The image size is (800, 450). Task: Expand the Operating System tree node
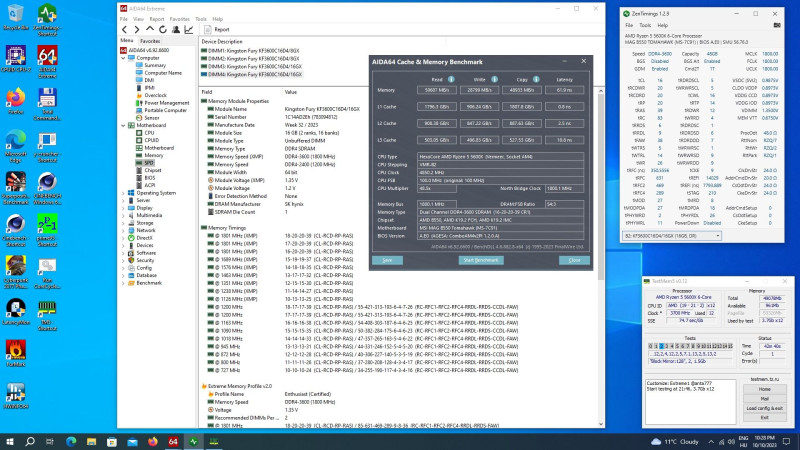(123, 193)
